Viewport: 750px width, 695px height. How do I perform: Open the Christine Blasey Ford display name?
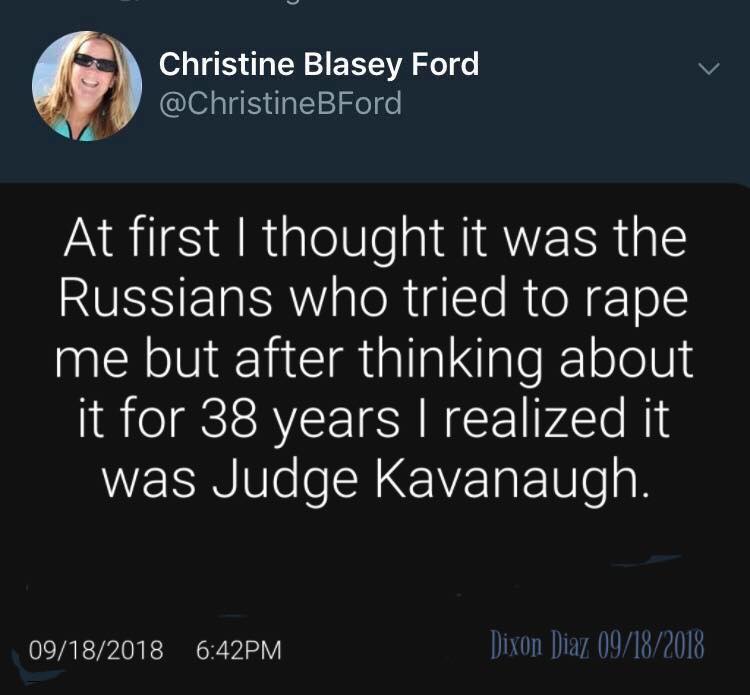click(319, 65)
